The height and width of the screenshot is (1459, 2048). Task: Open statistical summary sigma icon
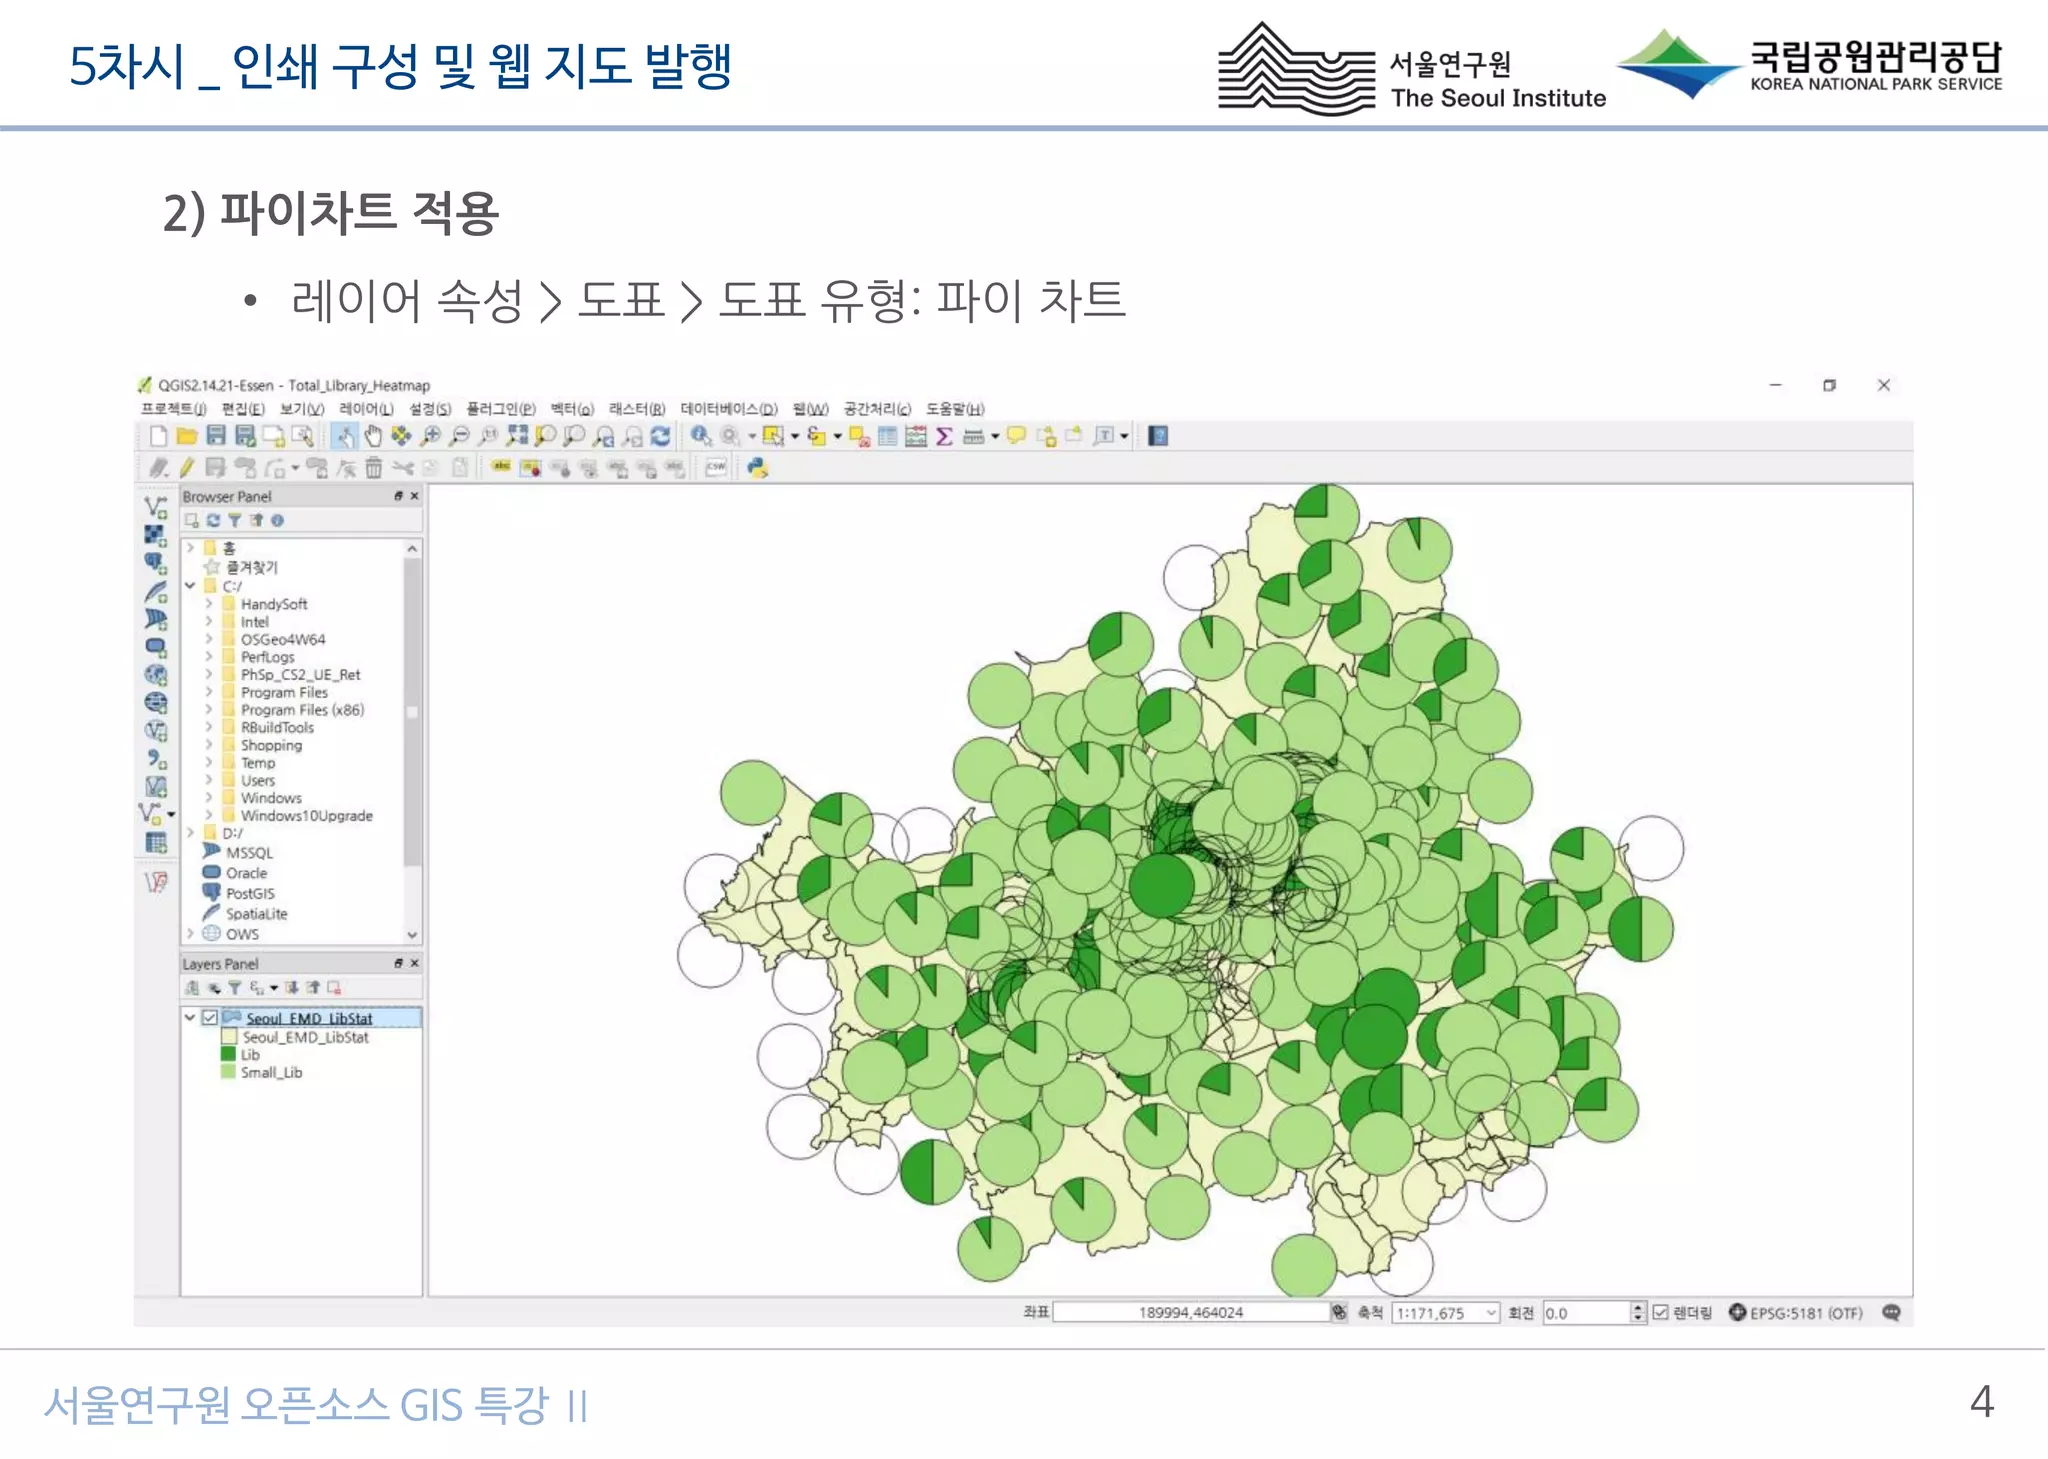(944, 436)
